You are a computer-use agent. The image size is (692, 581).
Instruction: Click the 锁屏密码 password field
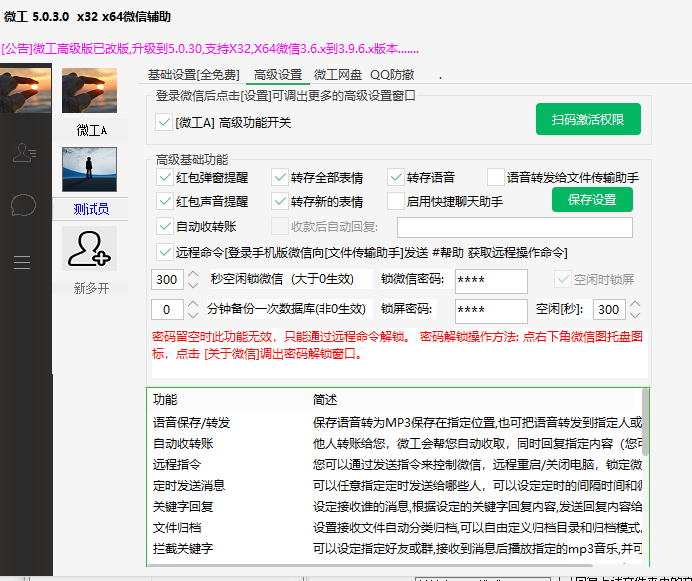[x=491, y=311]
